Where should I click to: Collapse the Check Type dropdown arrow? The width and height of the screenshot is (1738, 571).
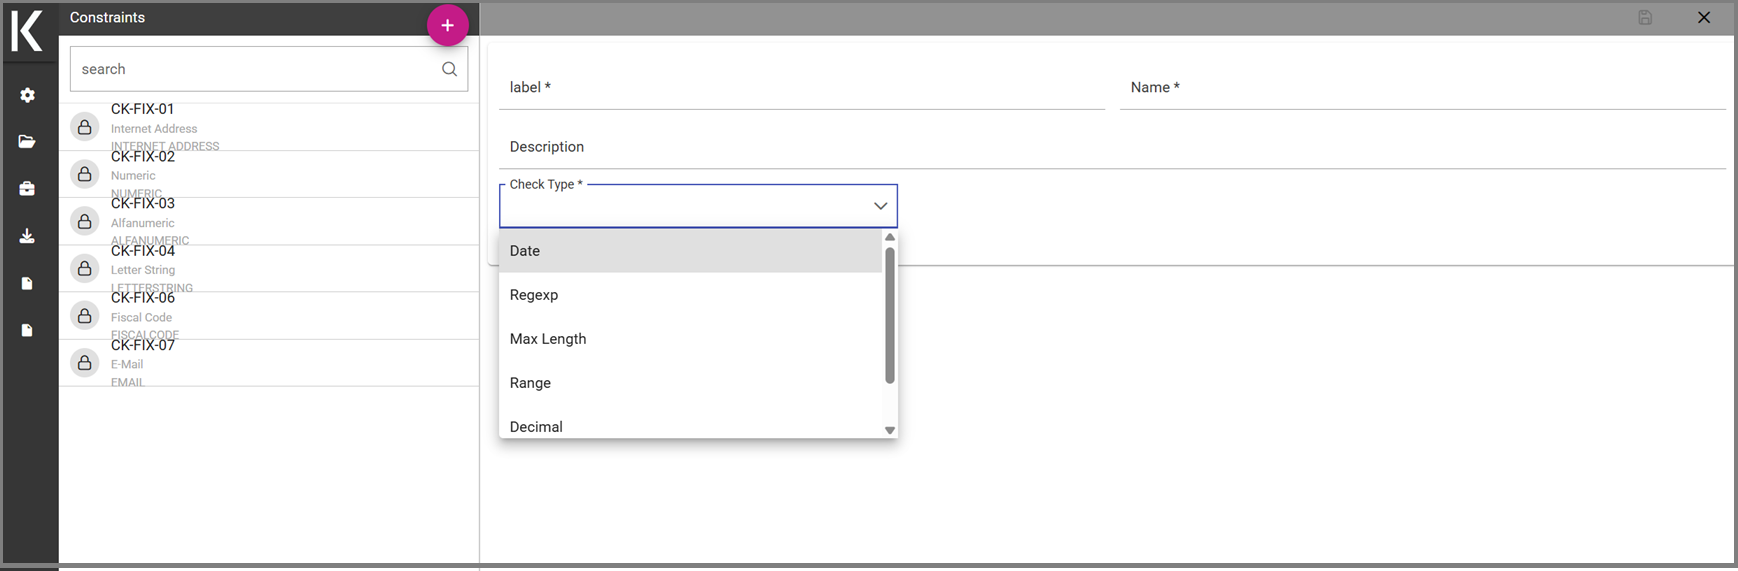(x=880, y=206)
